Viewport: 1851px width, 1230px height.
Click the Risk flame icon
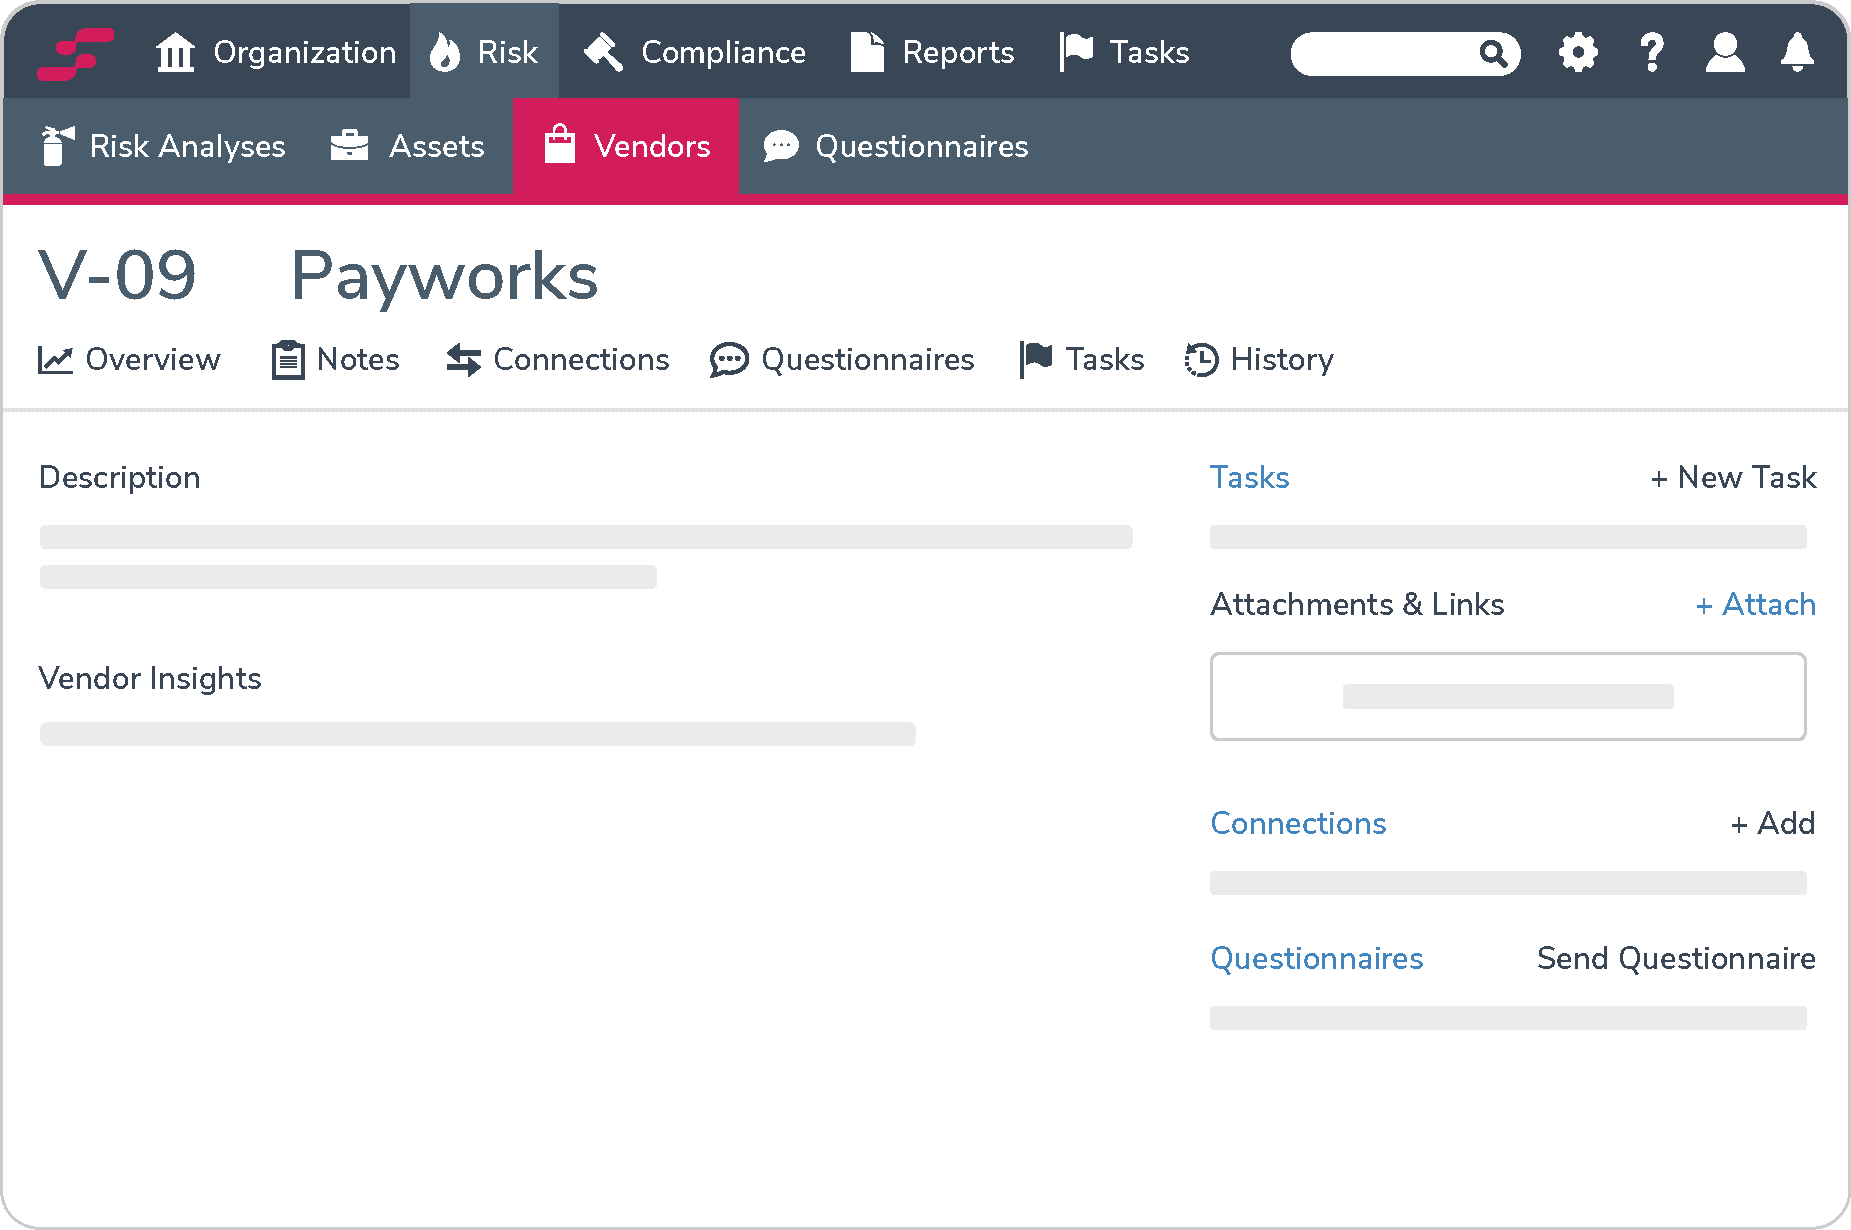pyautogui.click(x=445, y=52)
